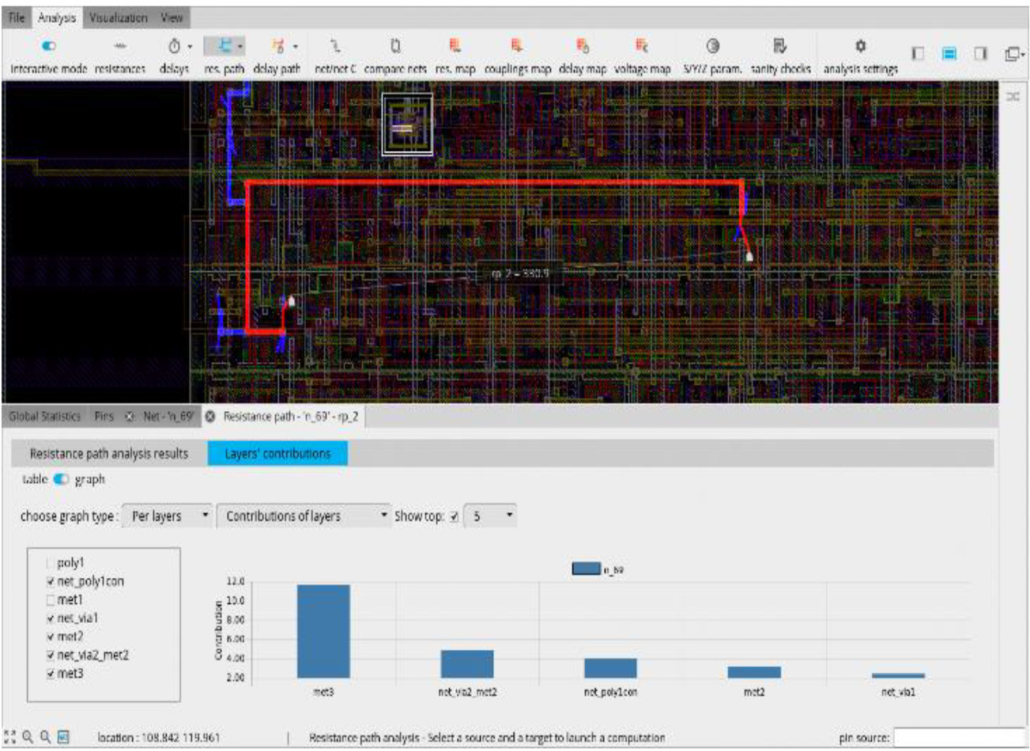Toggle the right panel layout icon
Viewport: 1030px width, 751px height.
pos(981,54)
